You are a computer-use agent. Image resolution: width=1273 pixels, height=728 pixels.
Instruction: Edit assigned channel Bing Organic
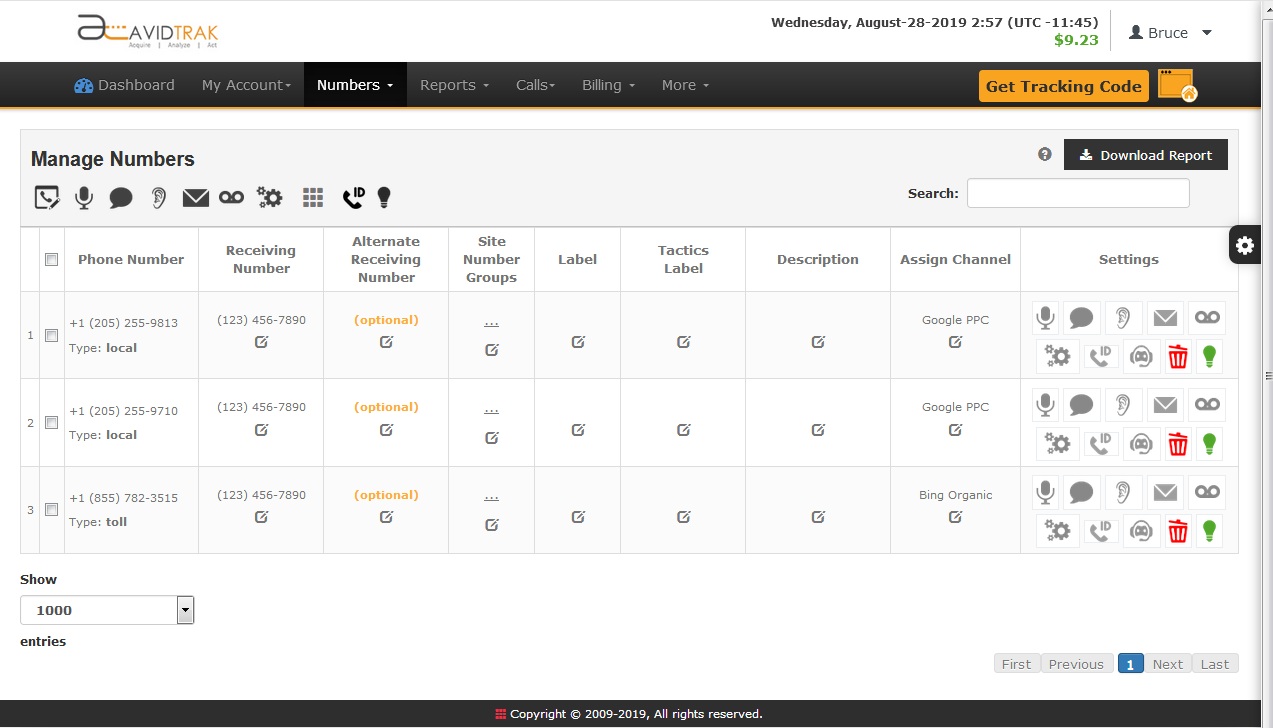click(x=955, y=517)
